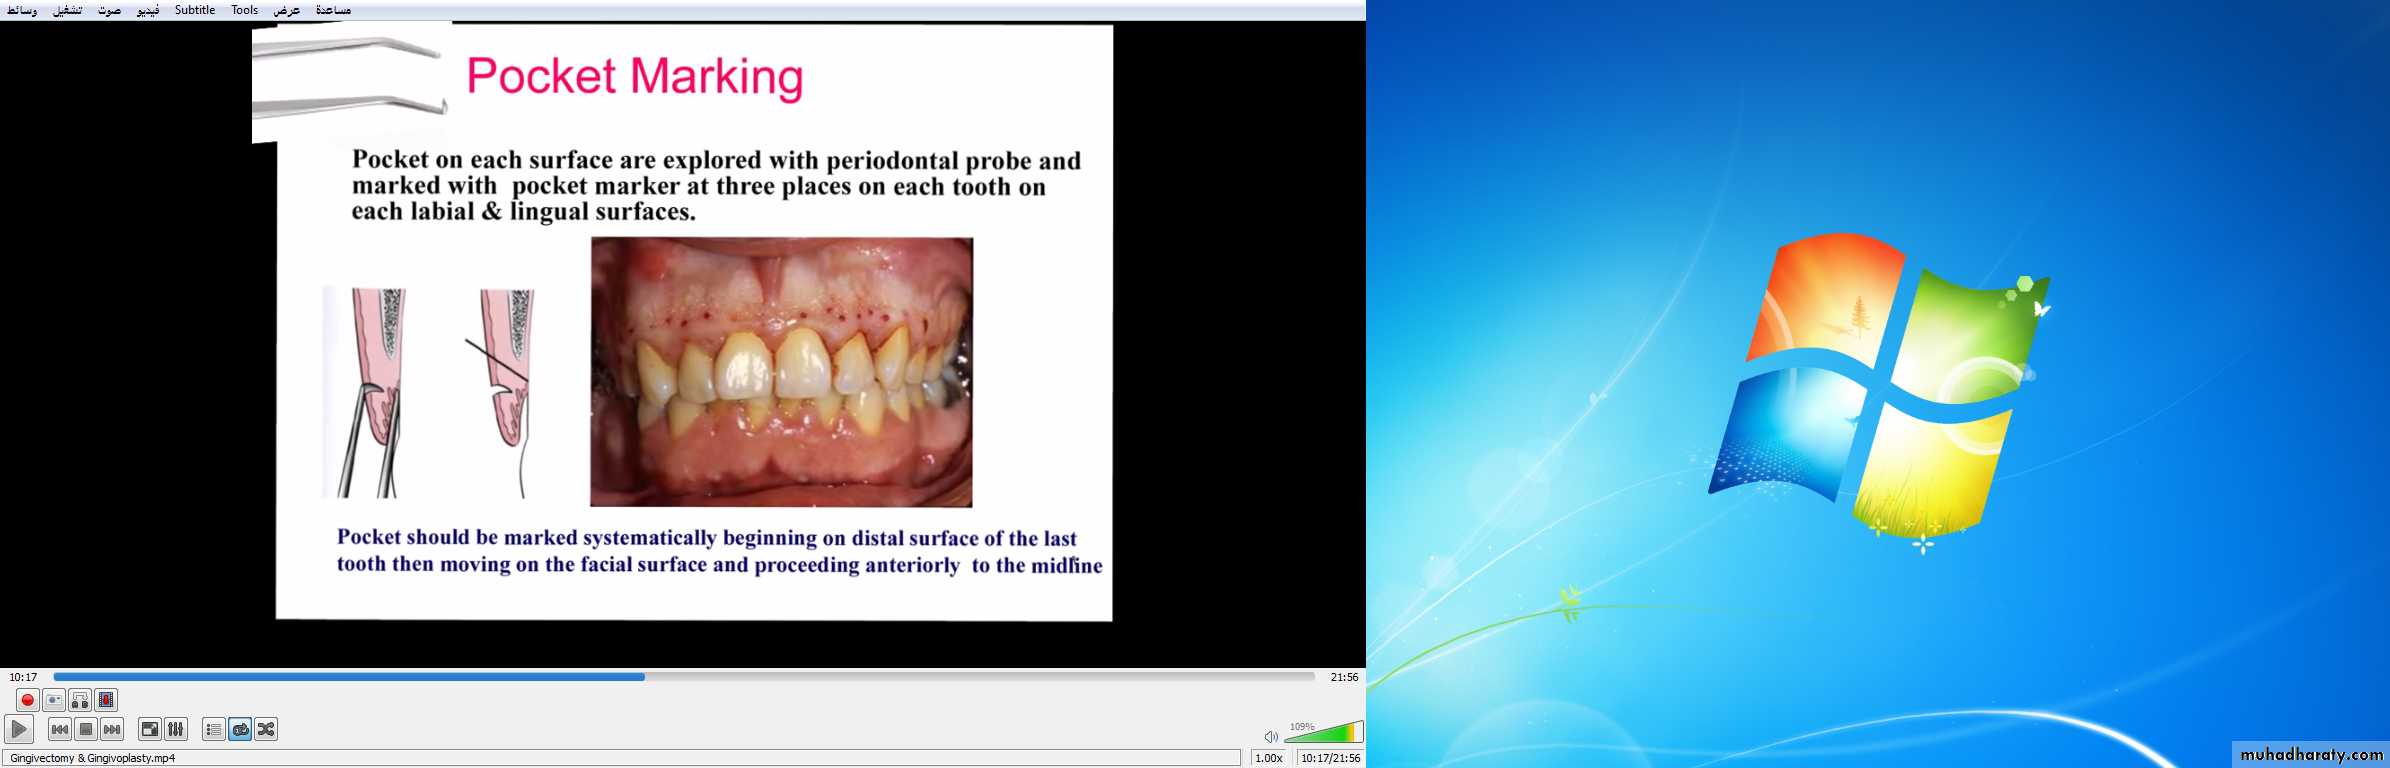Click the 1.00x playback speed indicator
The height and width of the screenshot is (768, 2390).
click(1269, 758)
